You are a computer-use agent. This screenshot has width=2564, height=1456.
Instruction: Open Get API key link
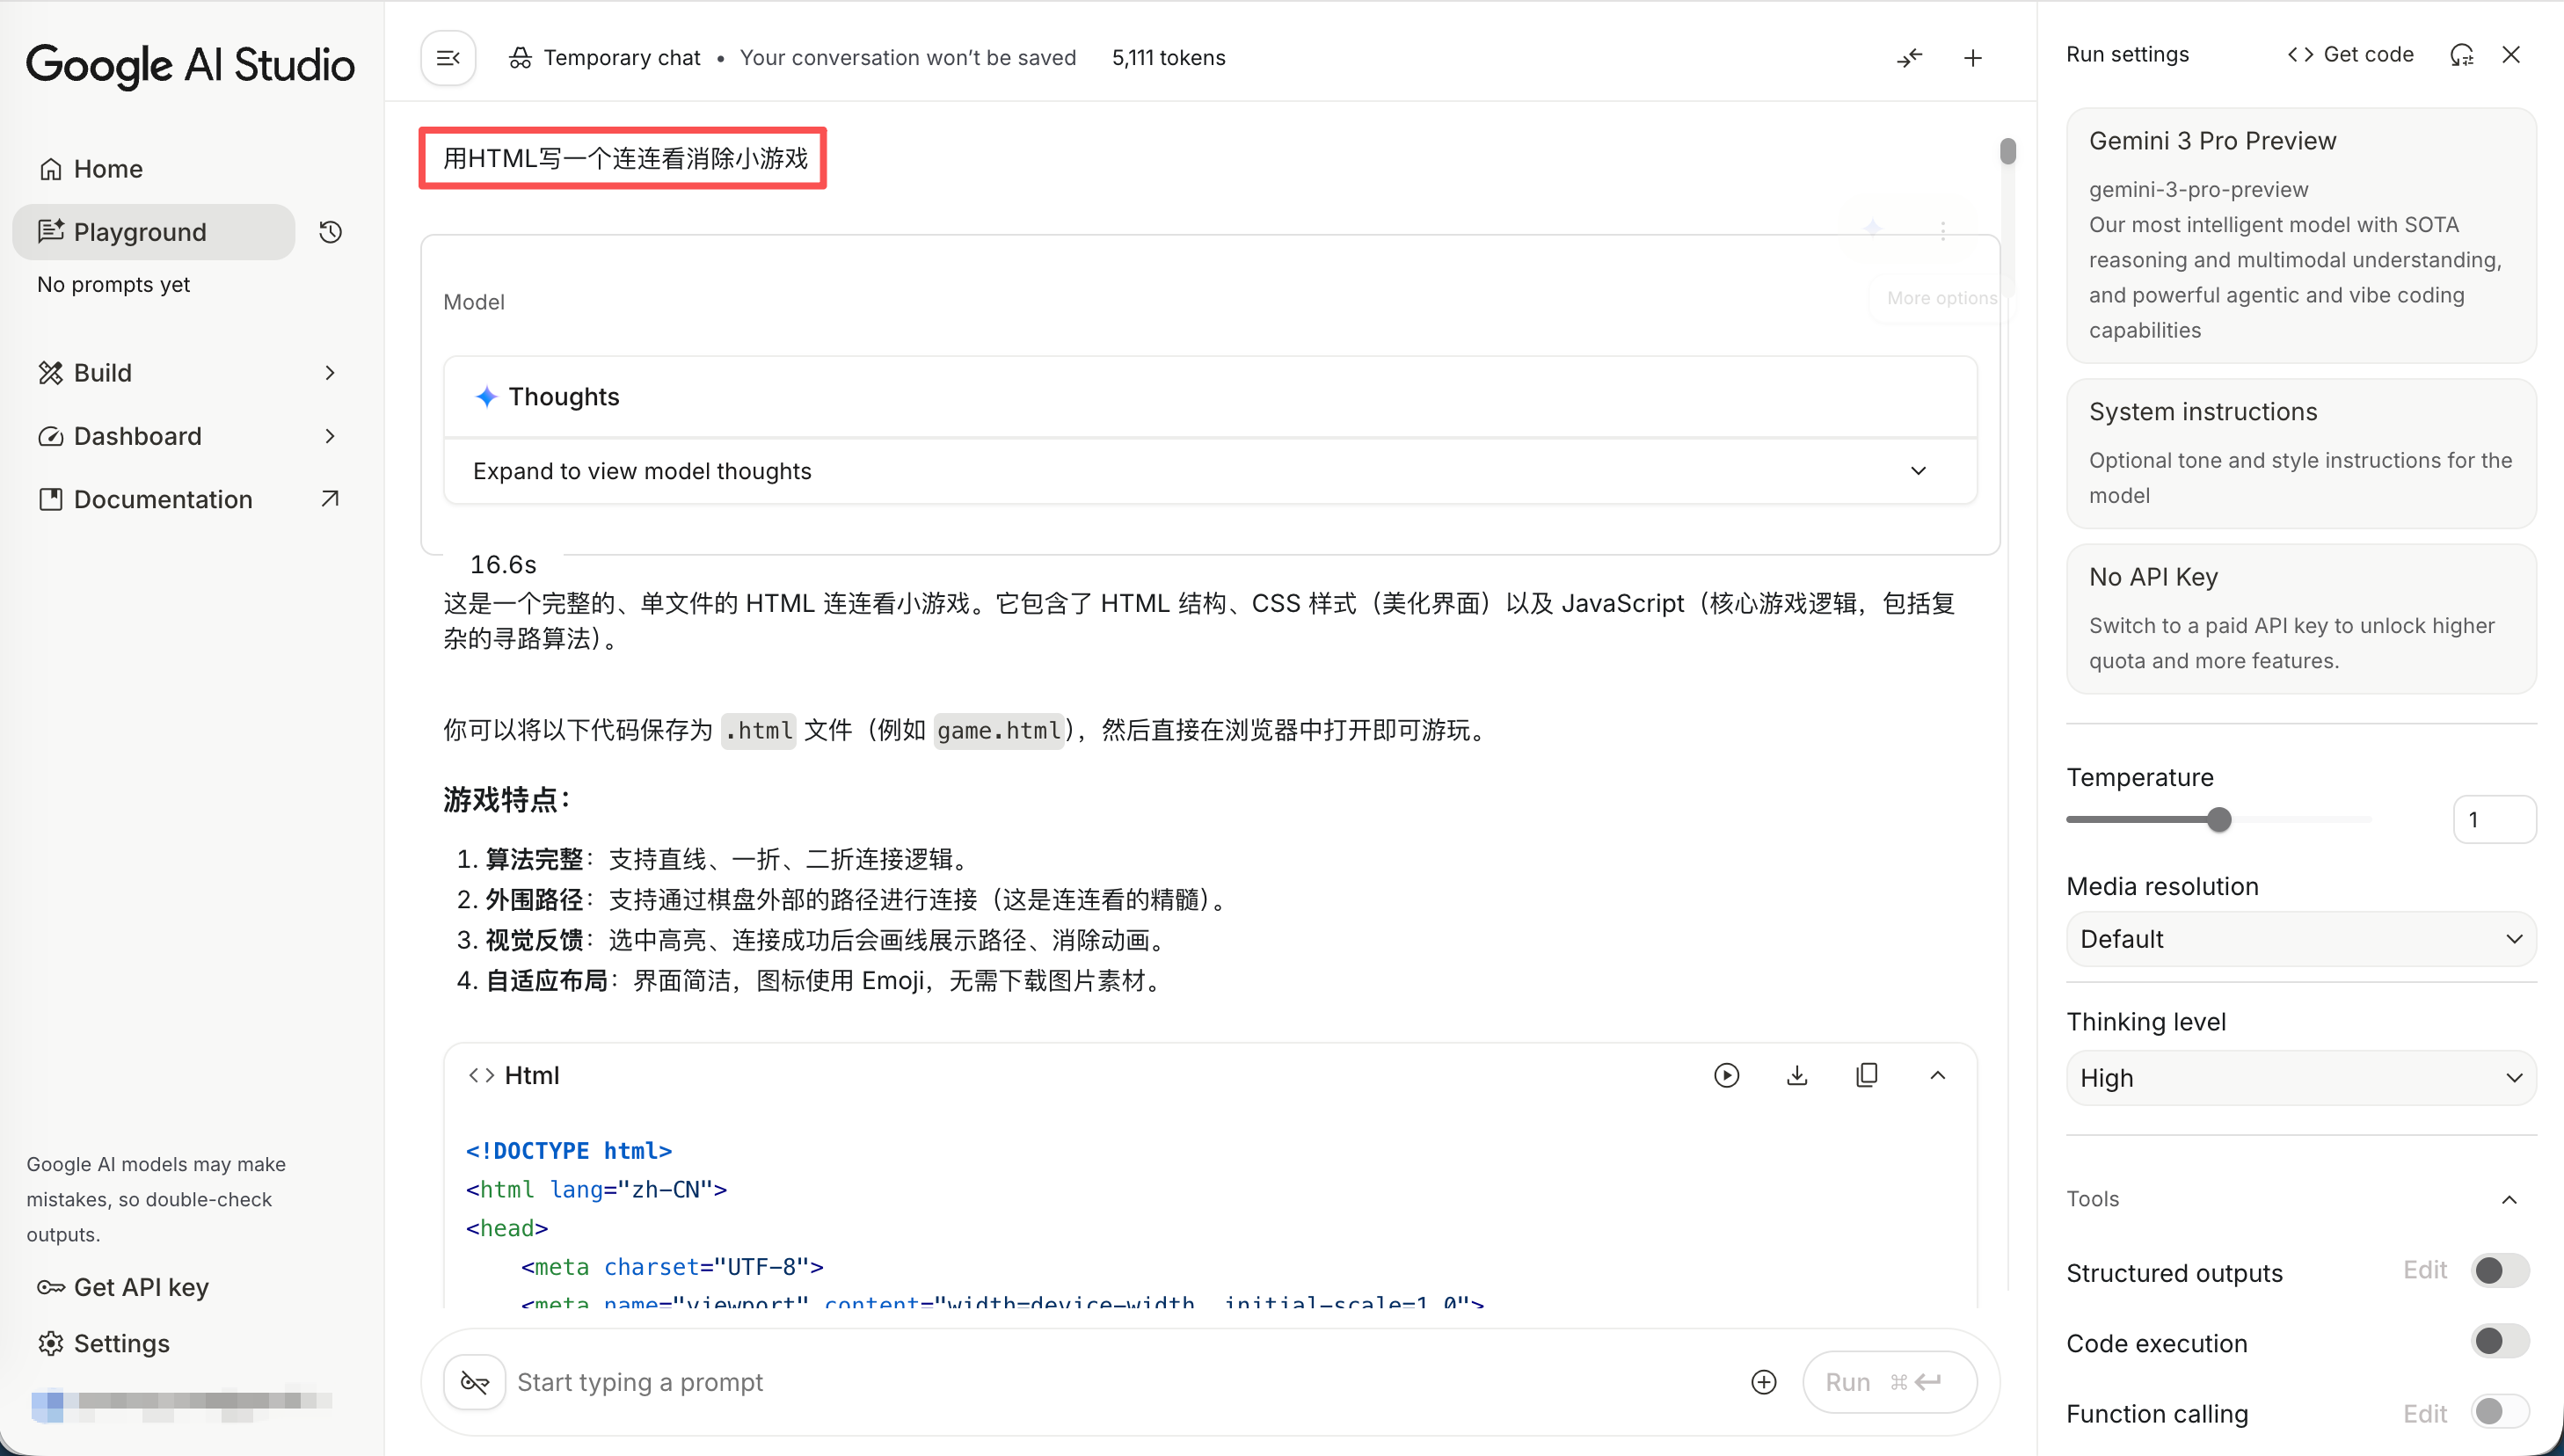[140, 1287]
